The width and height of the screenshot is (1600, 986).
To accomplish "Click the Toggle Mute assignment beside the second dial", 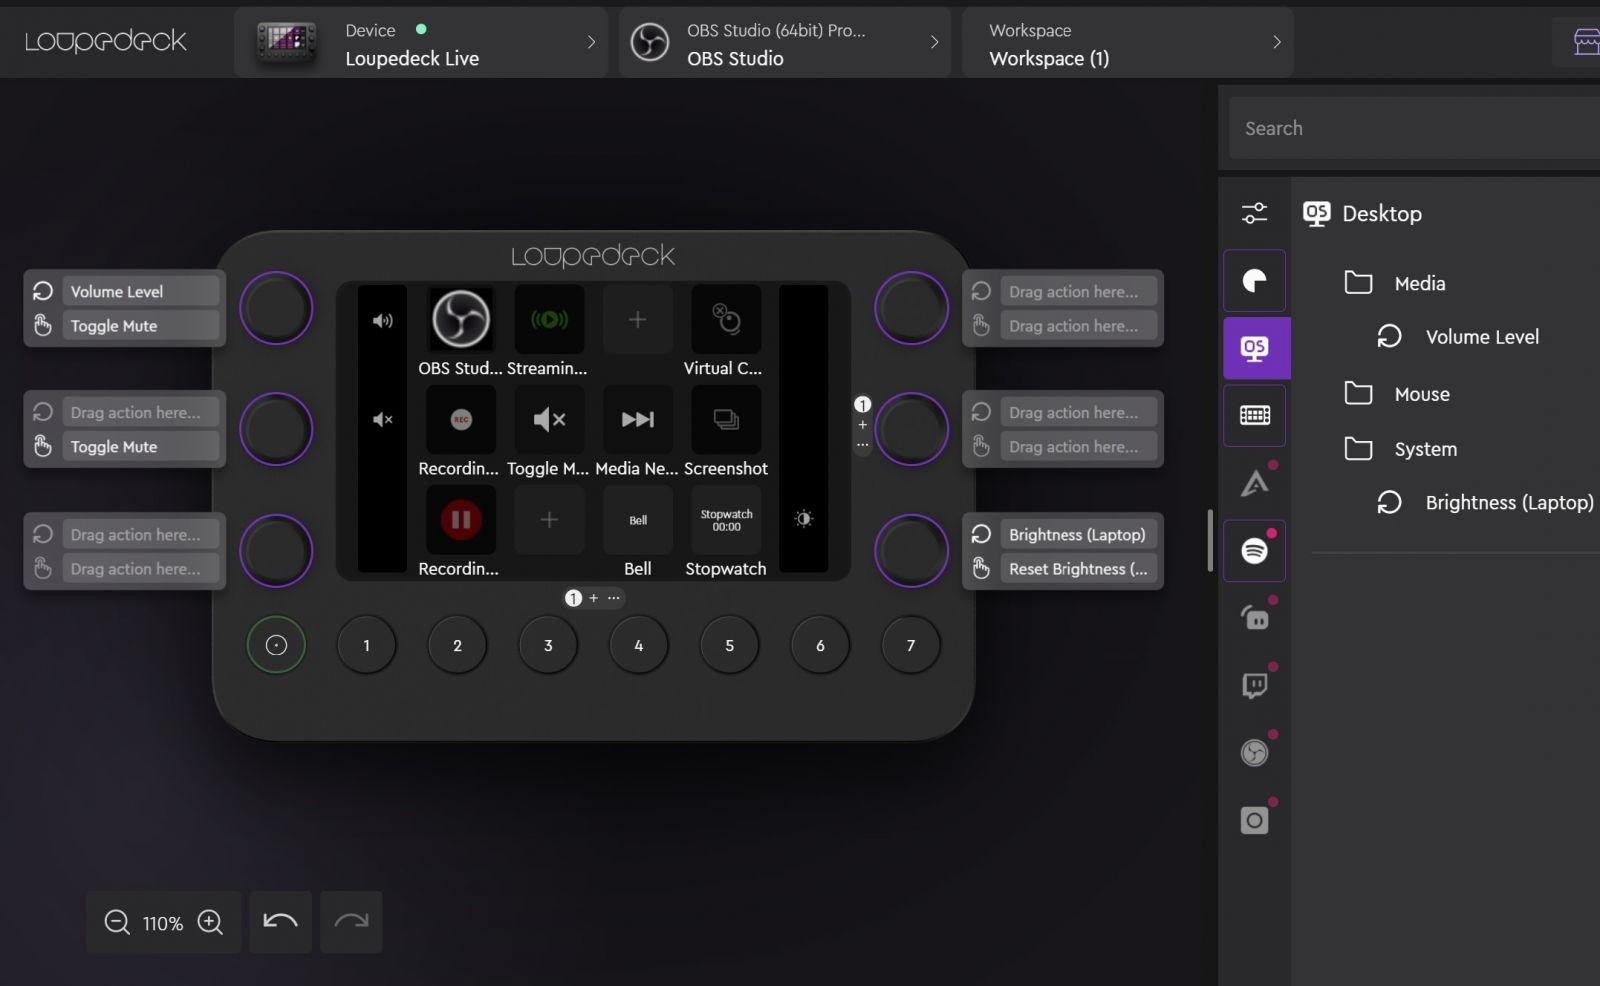I will (139, 446).
